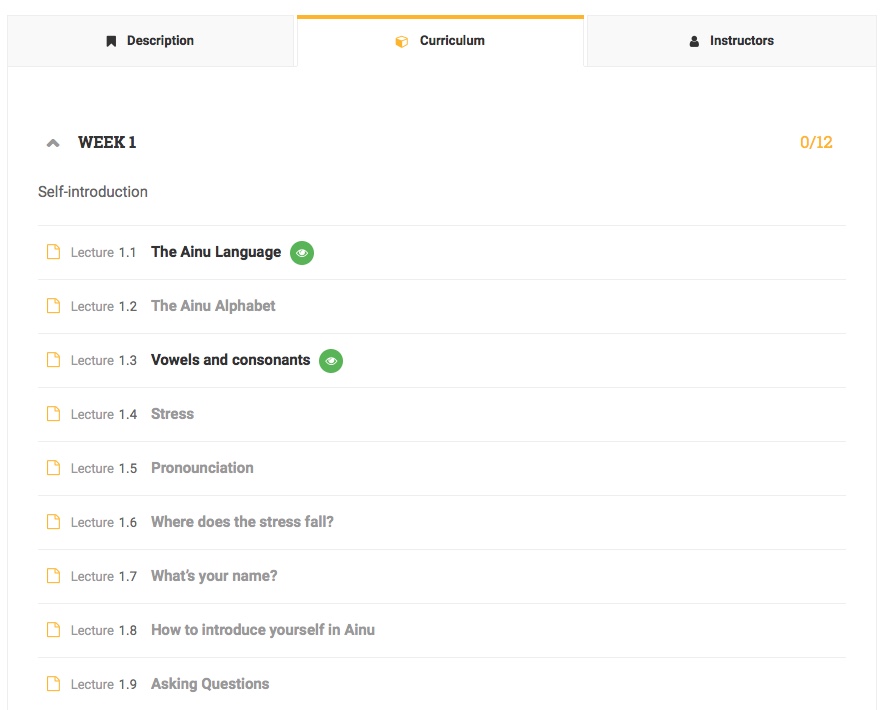Click the 0/12 progress counter

pyautogui.click(x=816, y=142)
